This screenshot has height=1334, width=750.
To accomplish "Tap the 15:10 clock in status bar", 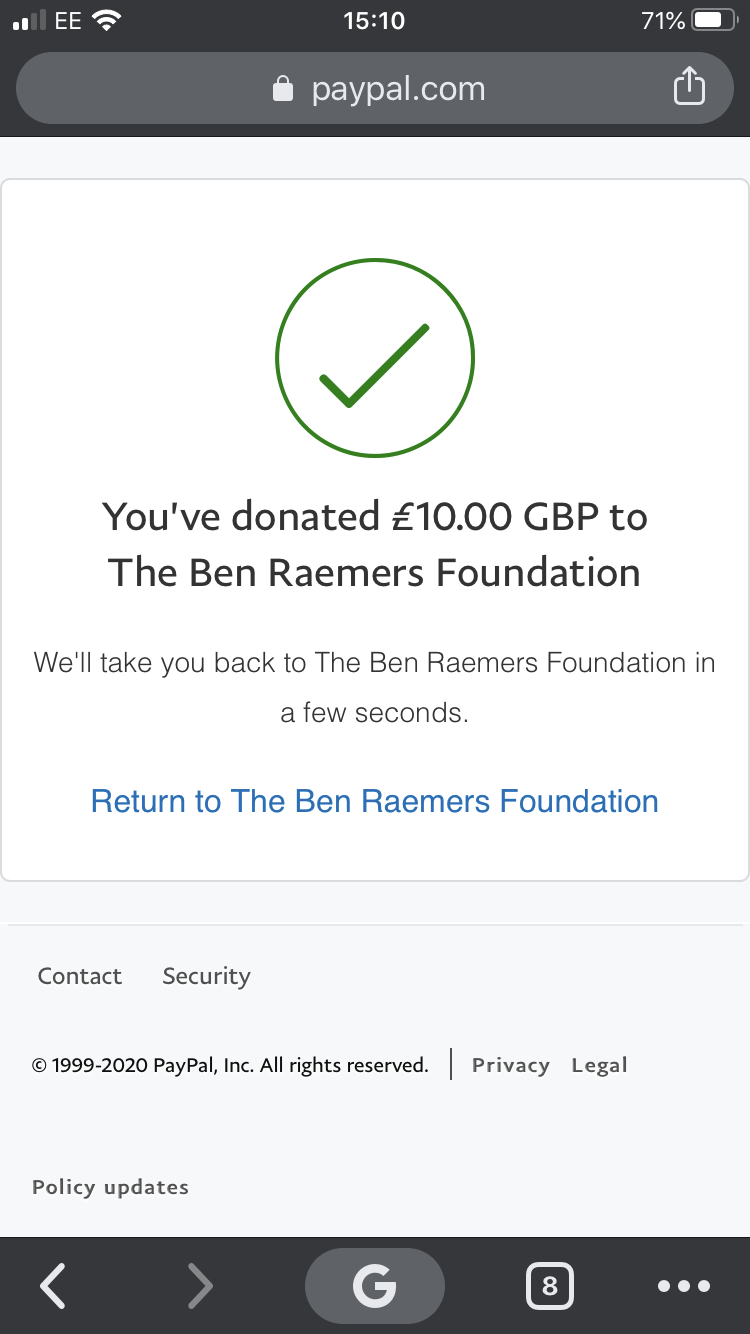I will (x=374, y=21).
